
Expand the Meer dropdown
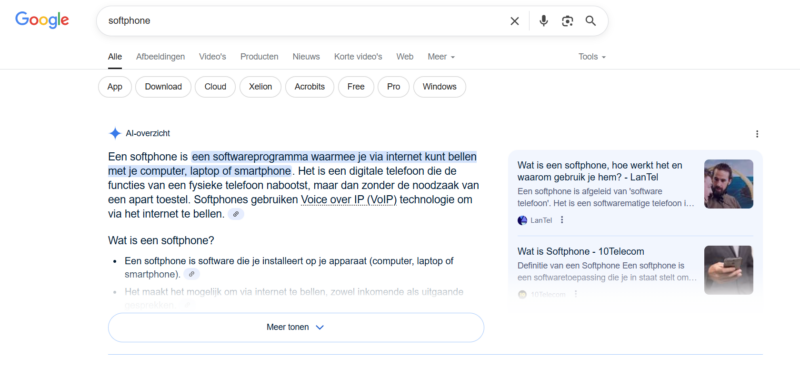point(441,57)
